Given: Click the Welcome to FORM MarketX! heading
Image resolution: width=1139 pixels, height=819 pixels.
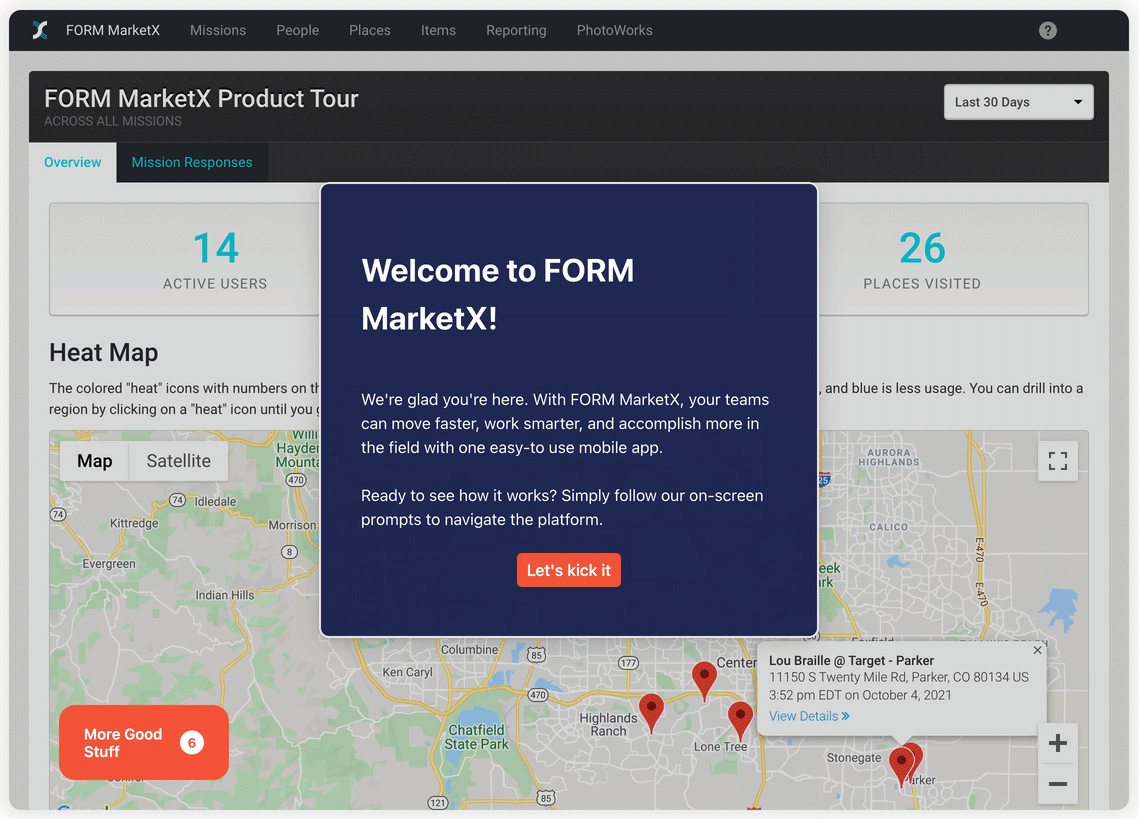Looking at the screenshot, I should coord(498,294).
